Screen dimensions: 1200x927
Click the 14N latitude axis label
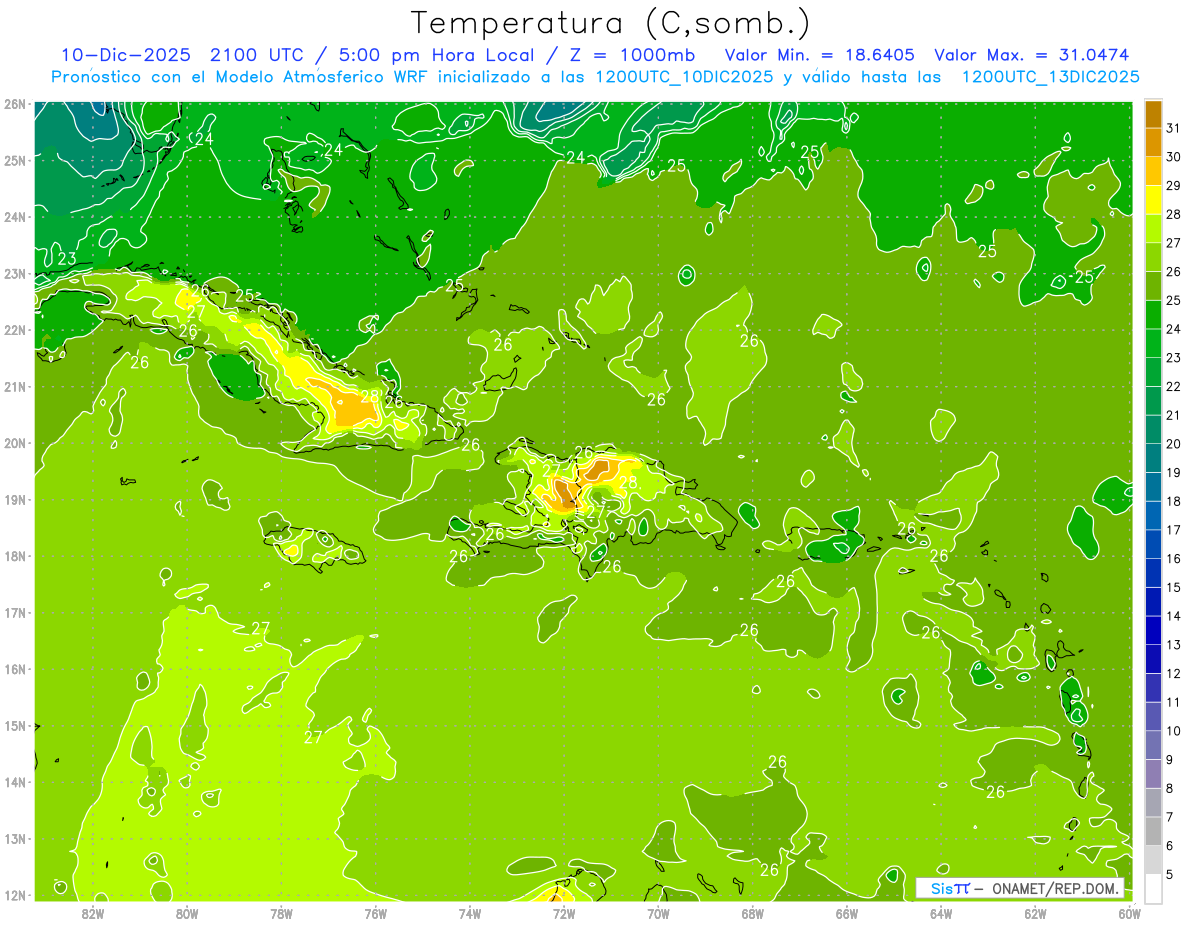[14, 782]
